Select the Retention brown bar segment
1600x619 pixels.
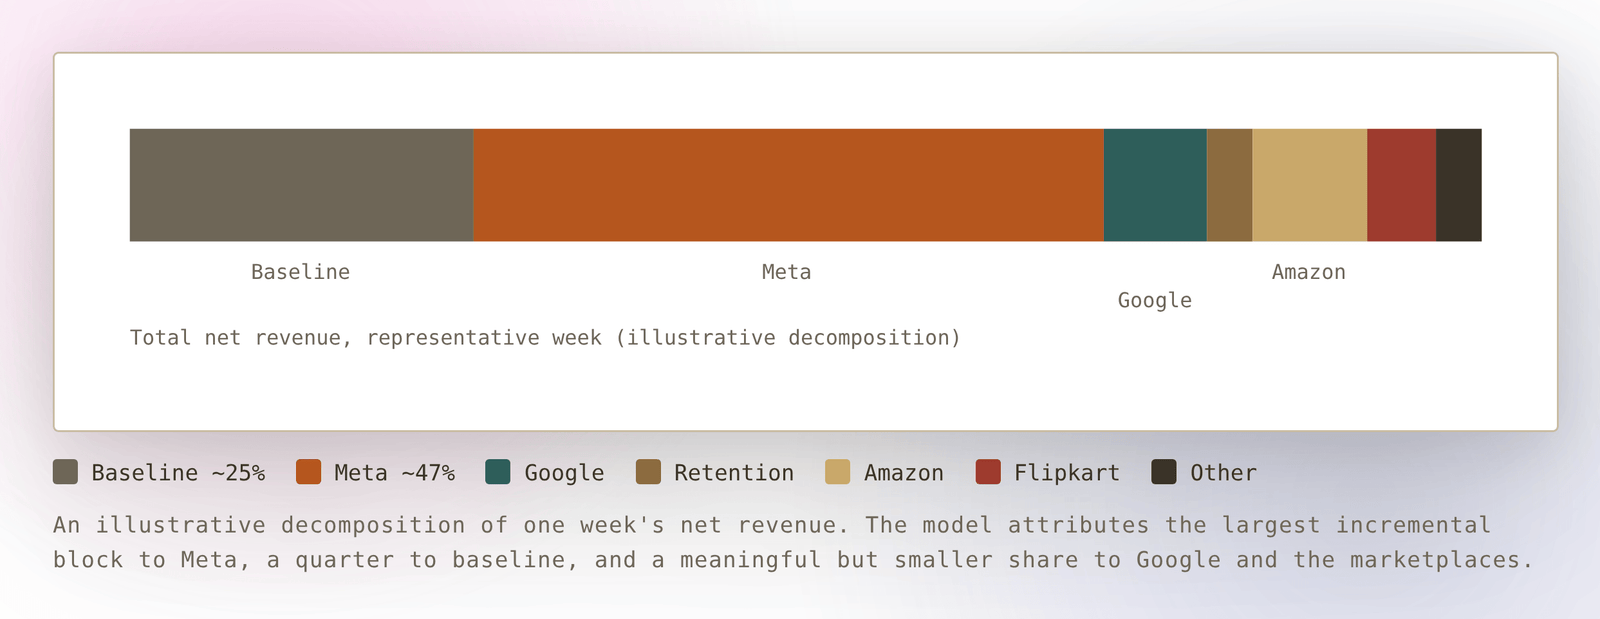(x=1229, y=185)
